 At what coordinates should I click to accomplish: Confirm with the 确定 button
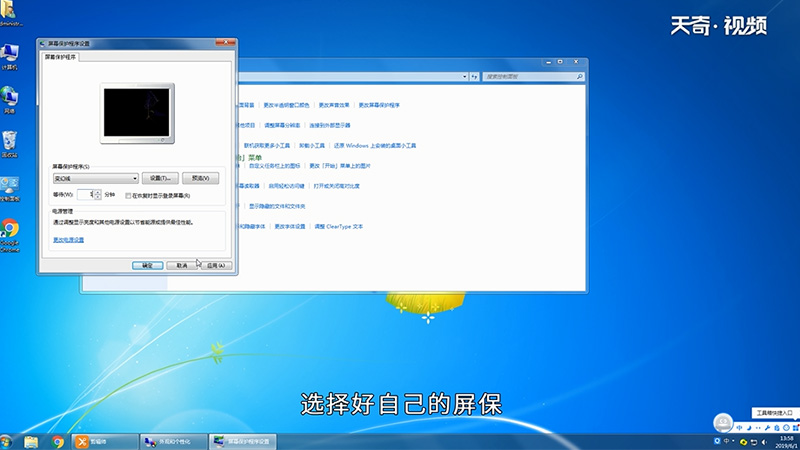pyautogui.click(x=147, y=265)
